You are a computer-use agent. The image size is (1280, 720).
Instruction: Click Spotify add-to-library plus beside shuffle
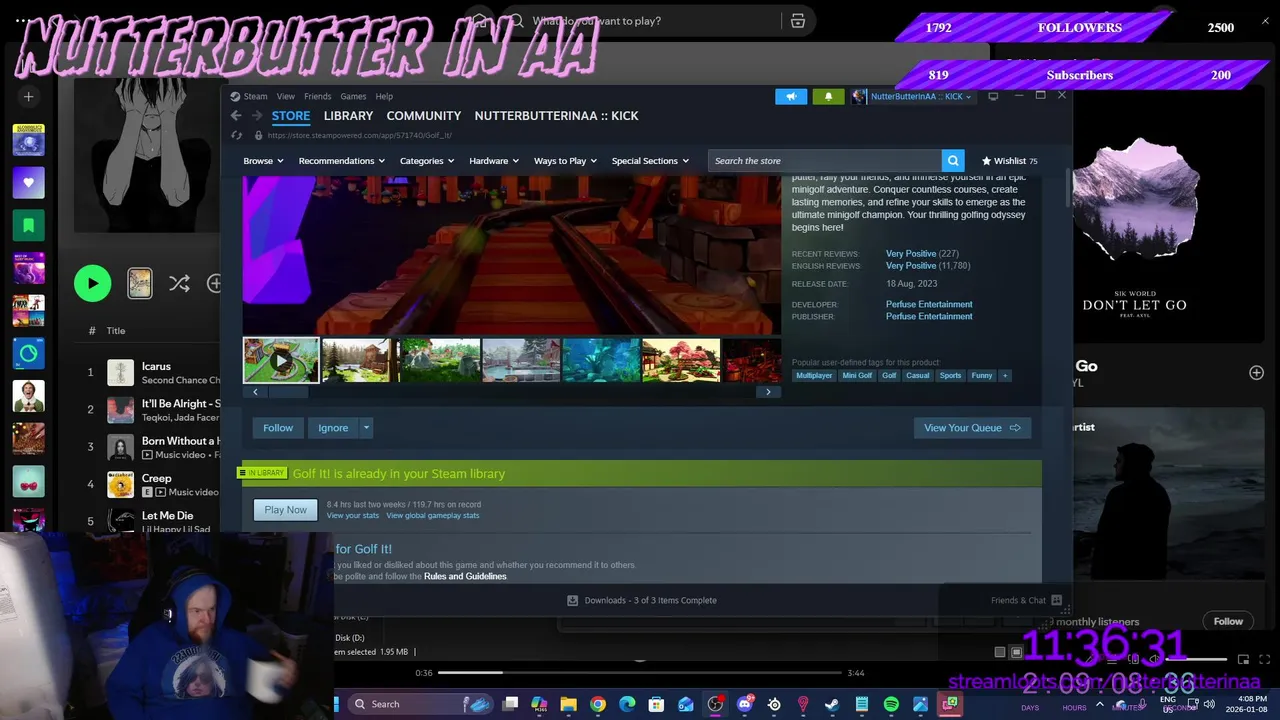[214, 284]
